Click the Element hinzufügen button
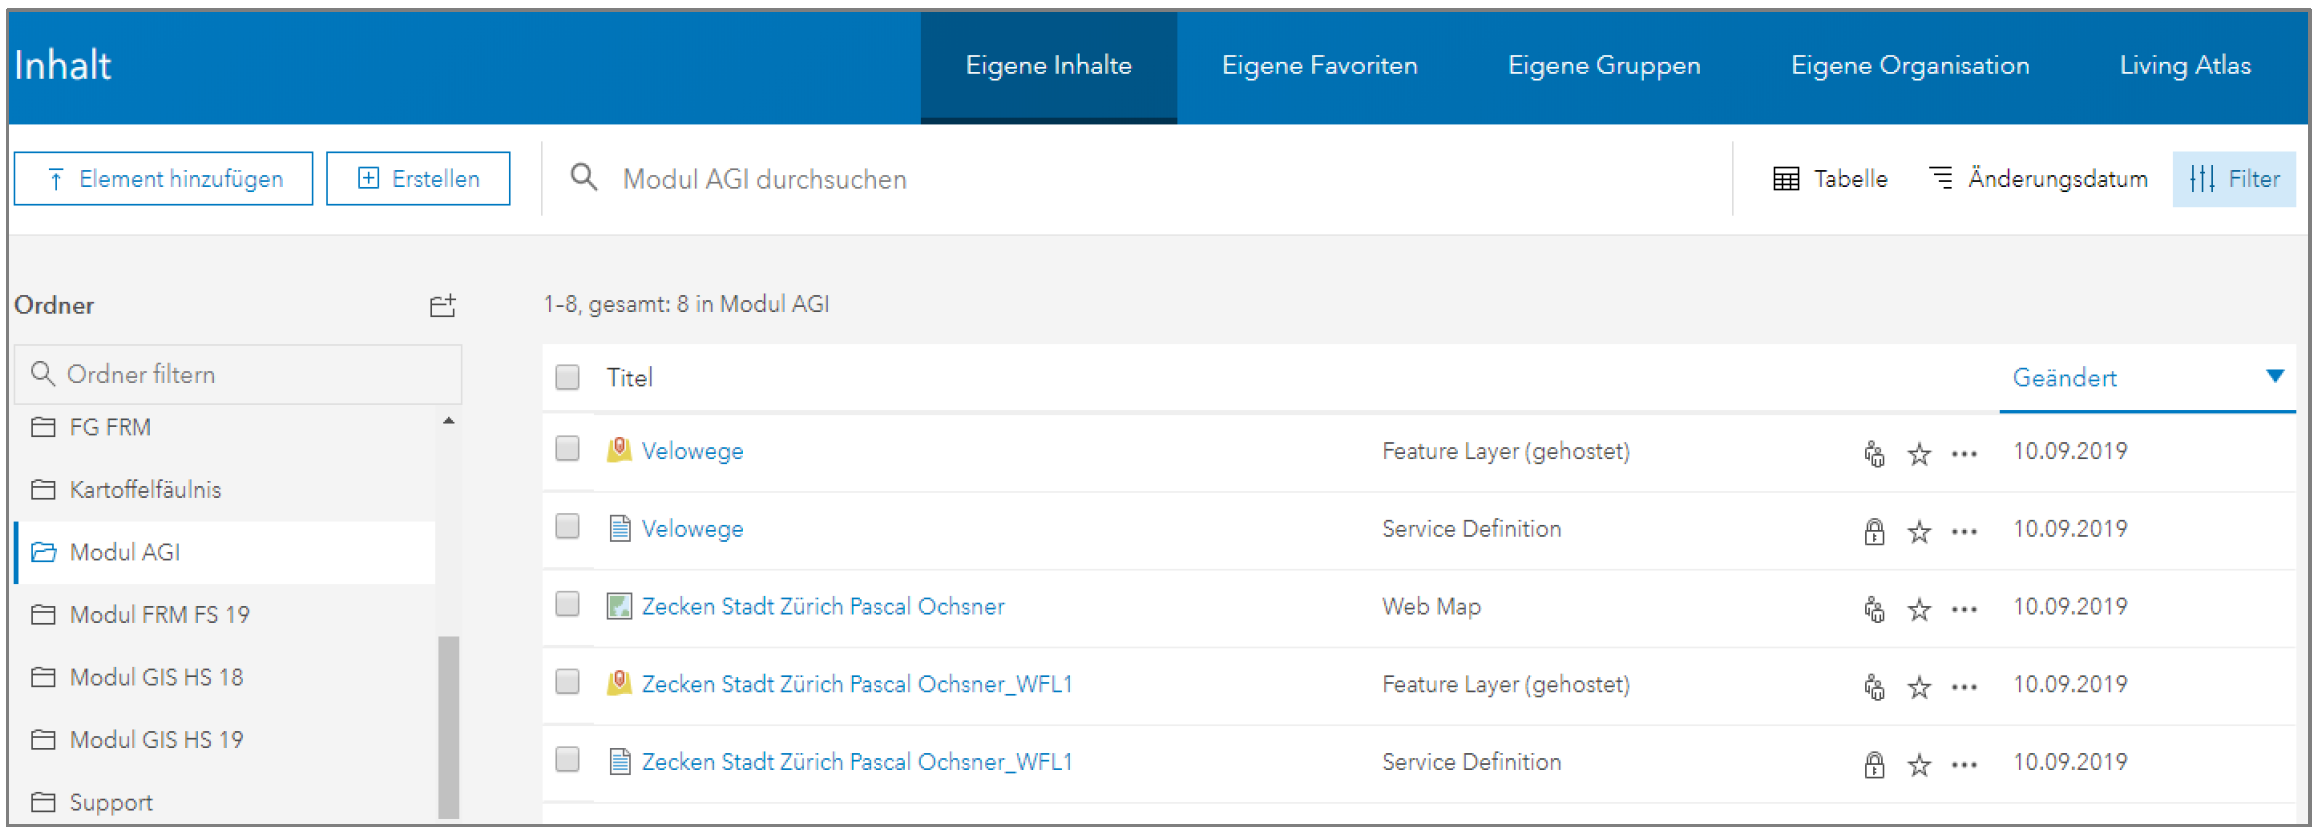Screen dimensions: 2323x836 click(163, 179)
